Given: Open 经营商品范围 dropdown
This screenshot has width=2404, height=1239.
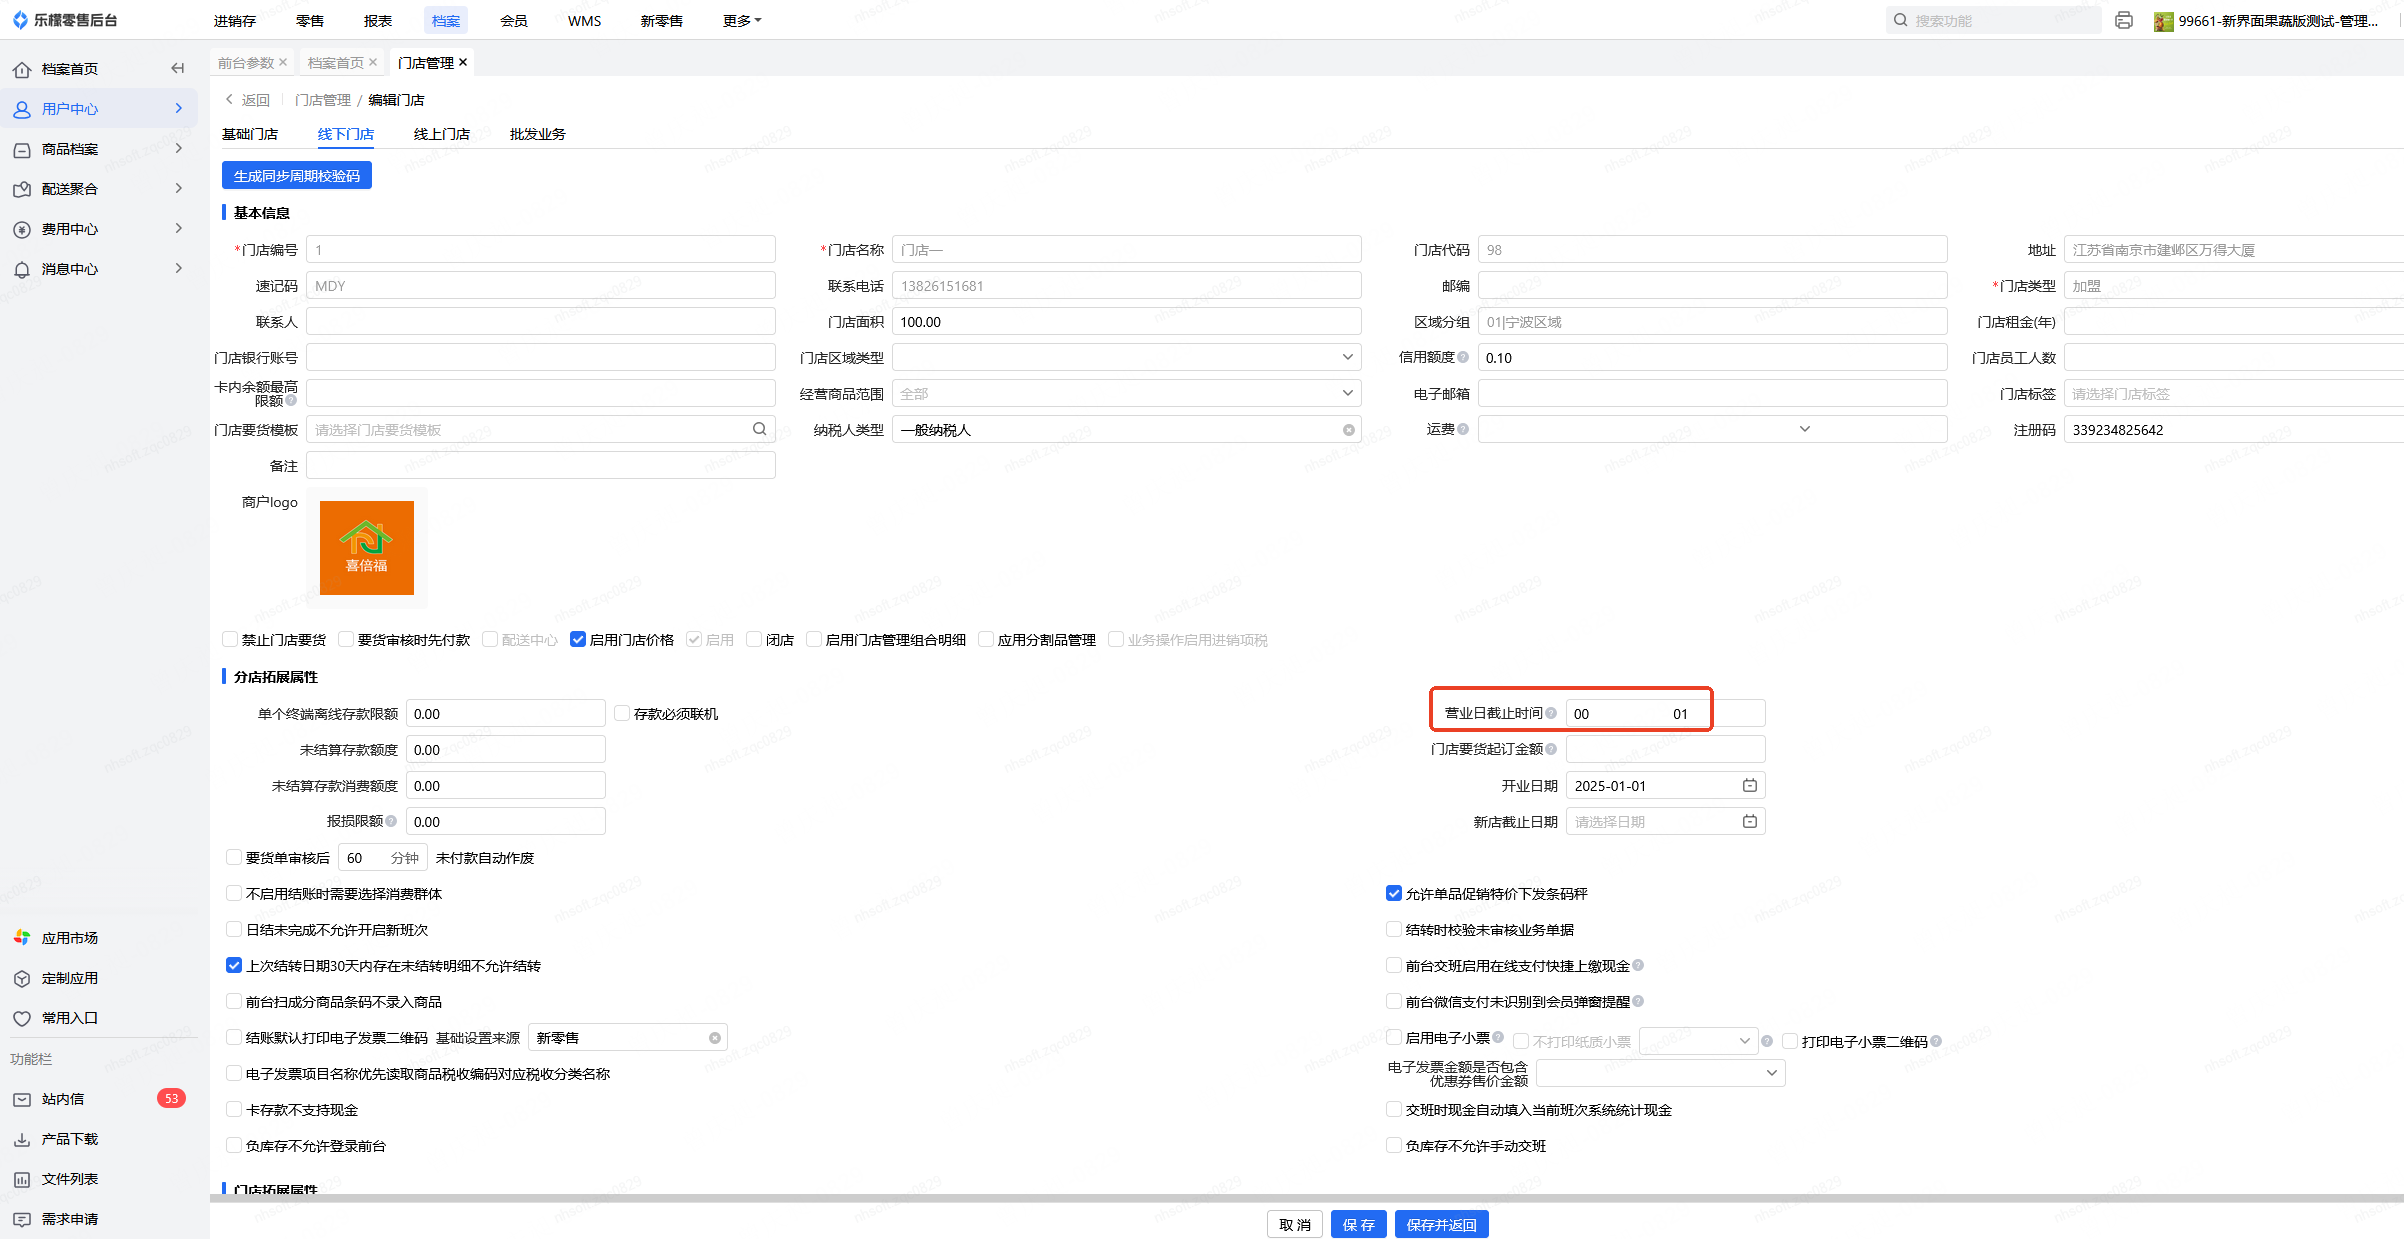Looking at the screenshot, I should [1347, 393].
